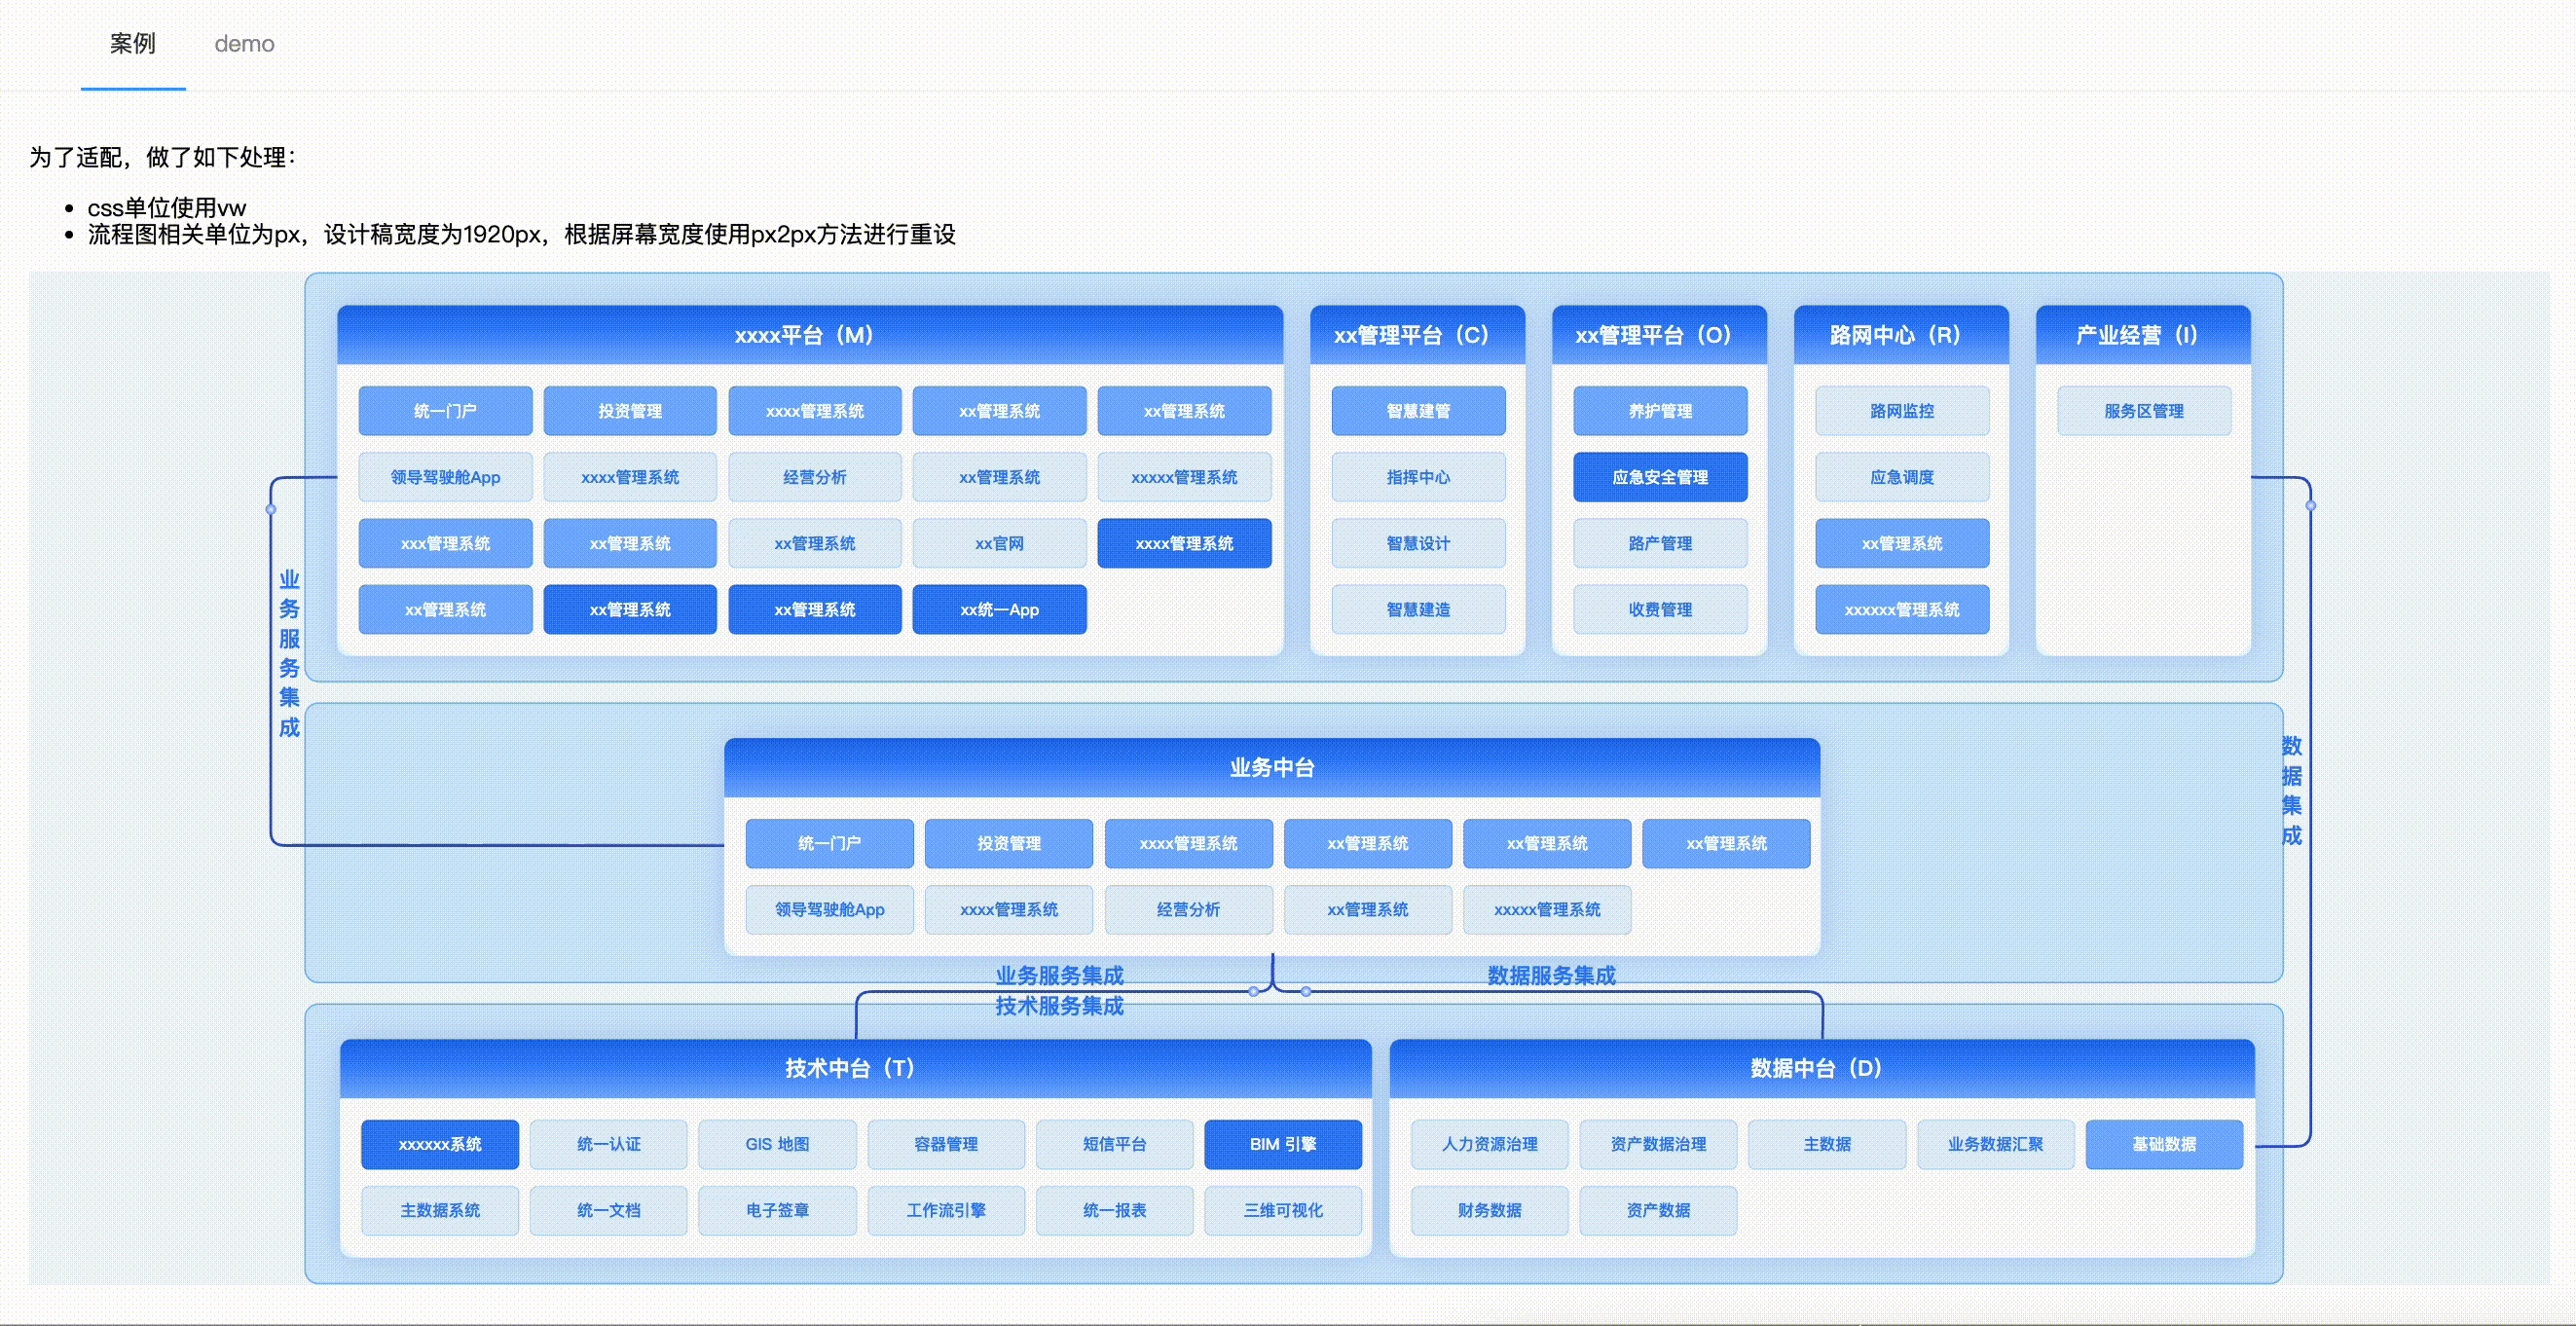Viewport: 2576px width, 1326px height.
Task: Select the 服务区管理 box
Action: pyautogui.click(x=2143, y=411)
